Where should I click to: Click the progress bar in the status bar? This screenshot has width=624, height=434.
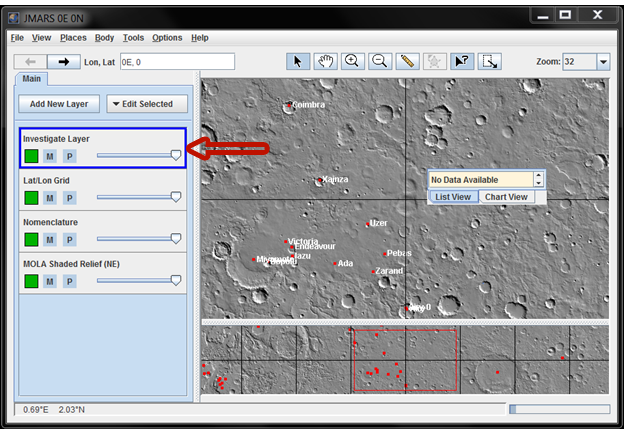559,409
